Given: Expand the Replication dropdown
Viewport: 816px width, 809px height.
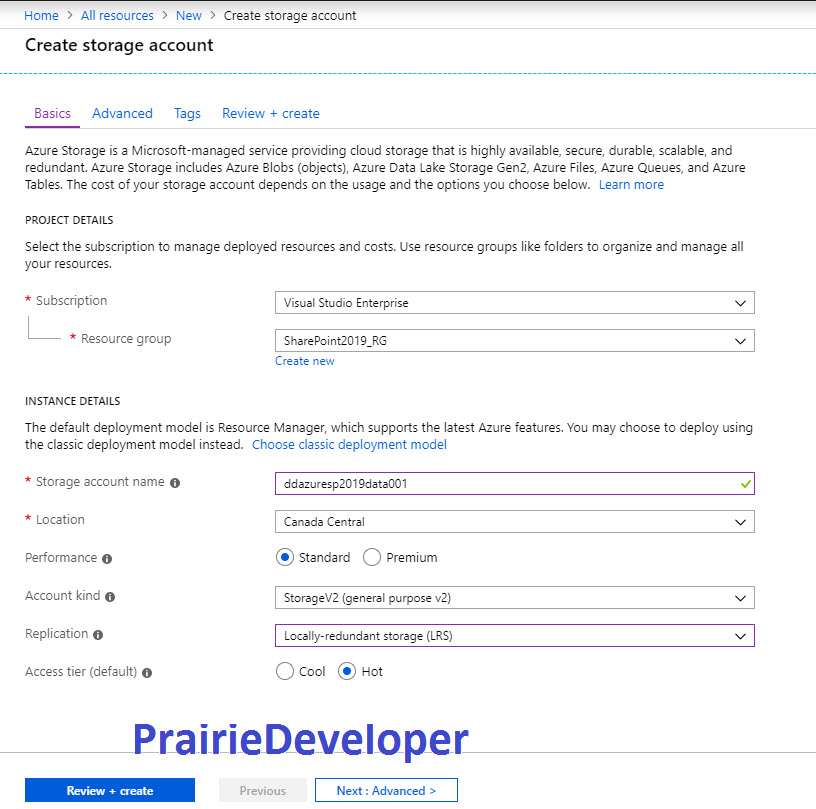Looking at the screenshot, I should (x=515, y=636).
